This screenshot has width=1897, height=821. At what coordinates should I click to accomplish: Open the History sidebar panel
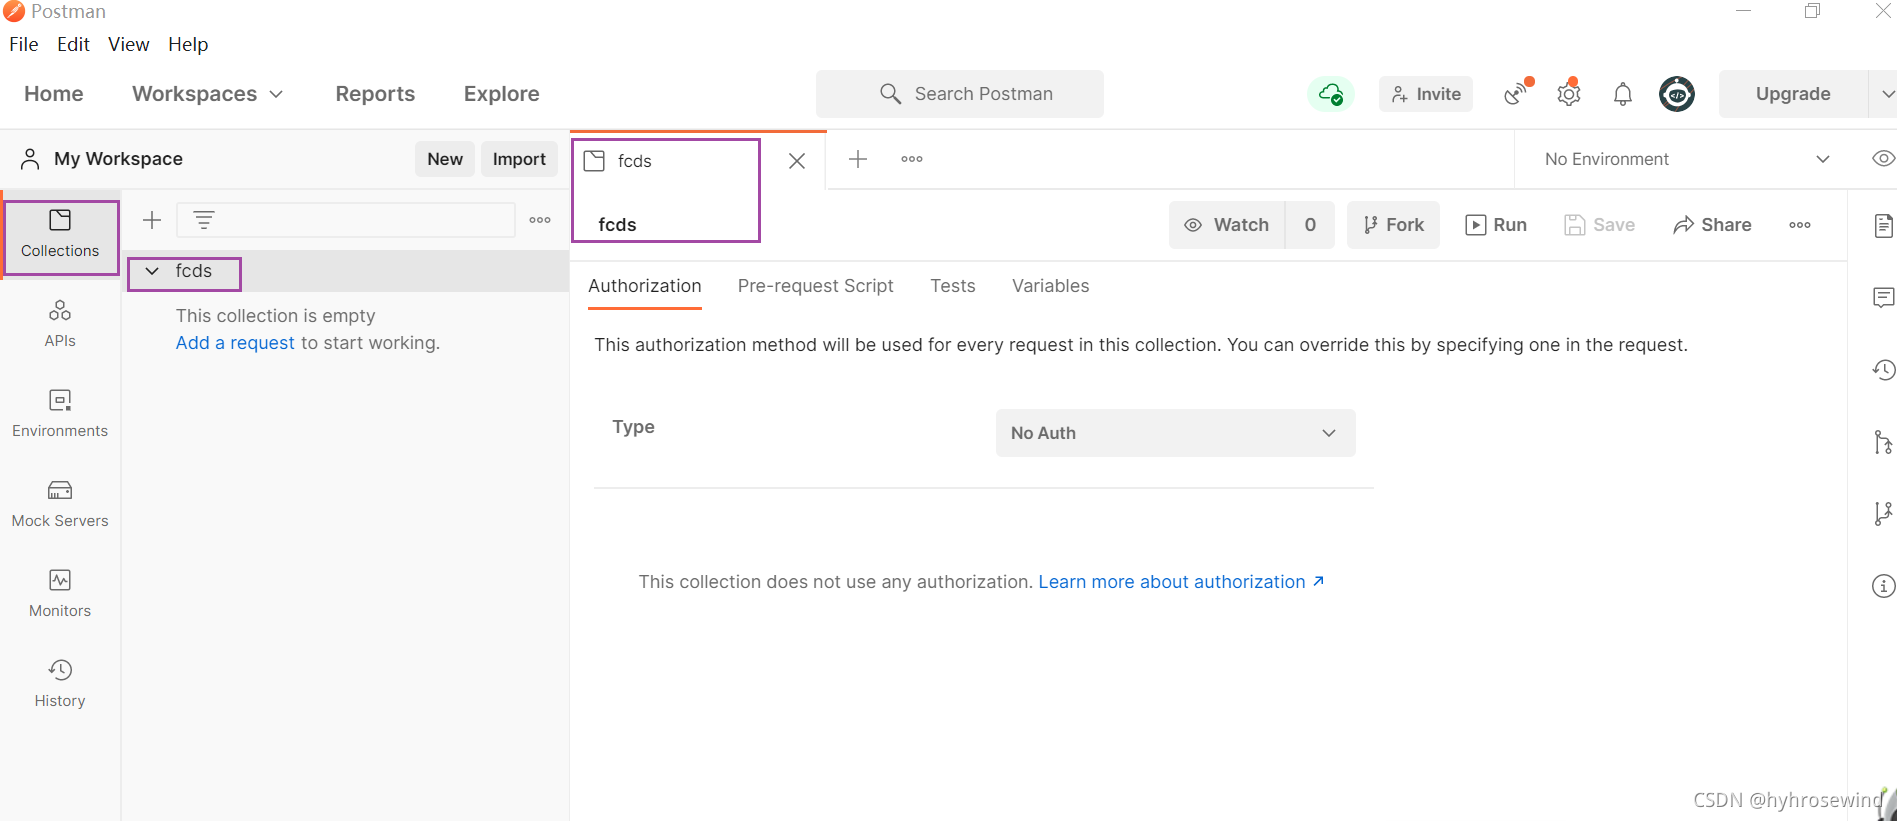[x=60, y=684]
